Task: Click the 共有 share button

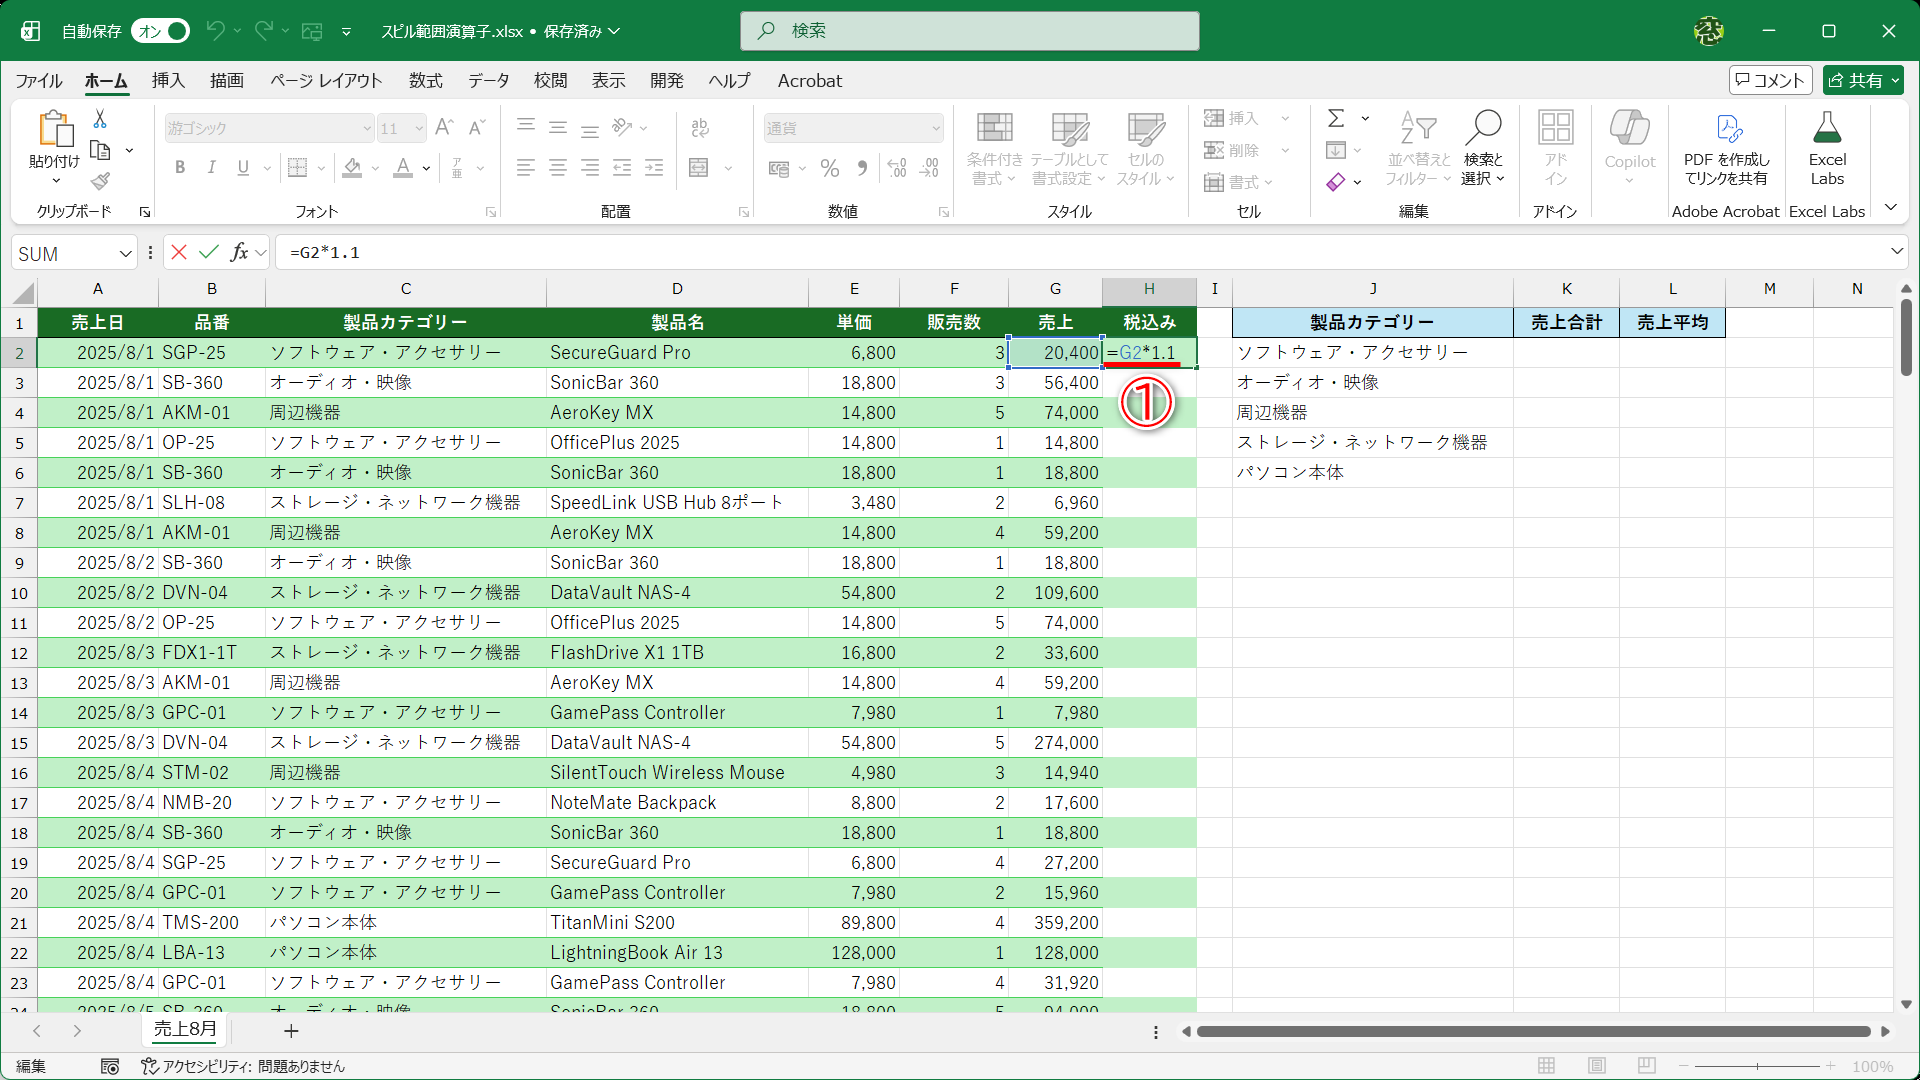Action: (x=1862, y=80)
